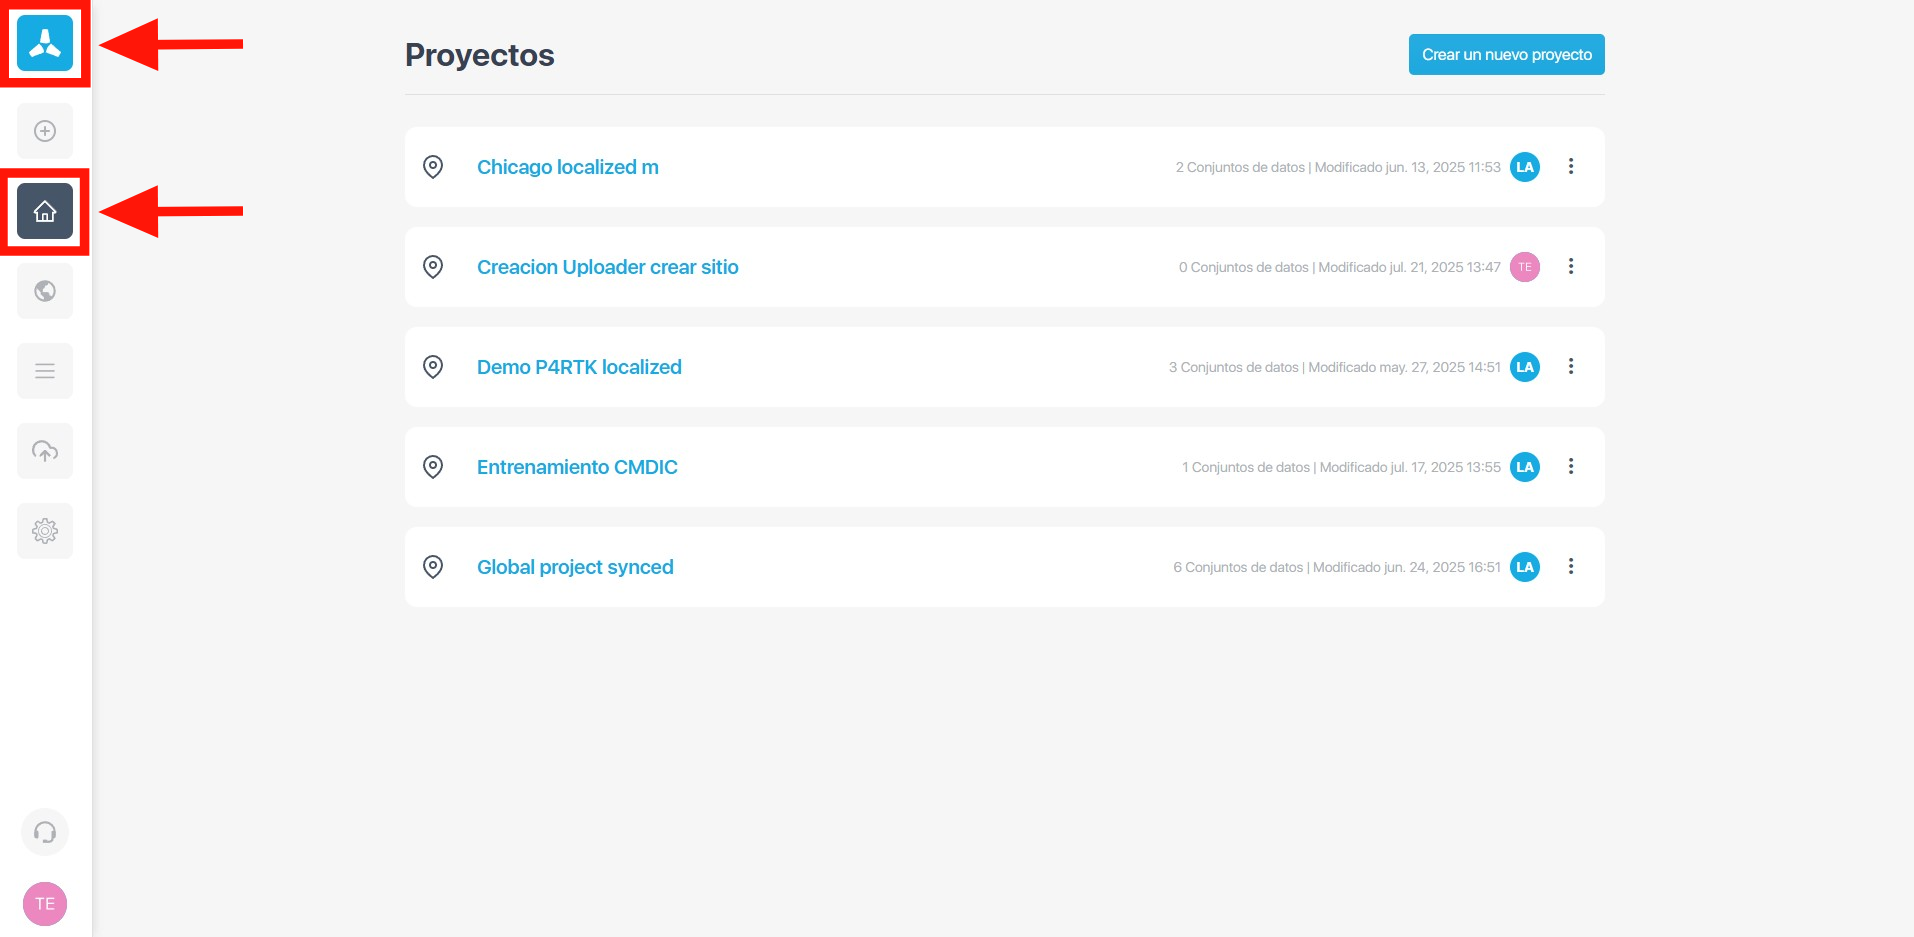Open options menu for Demo P4RTK localized
Screen dimensions: 1914x937
point(1571,367)
